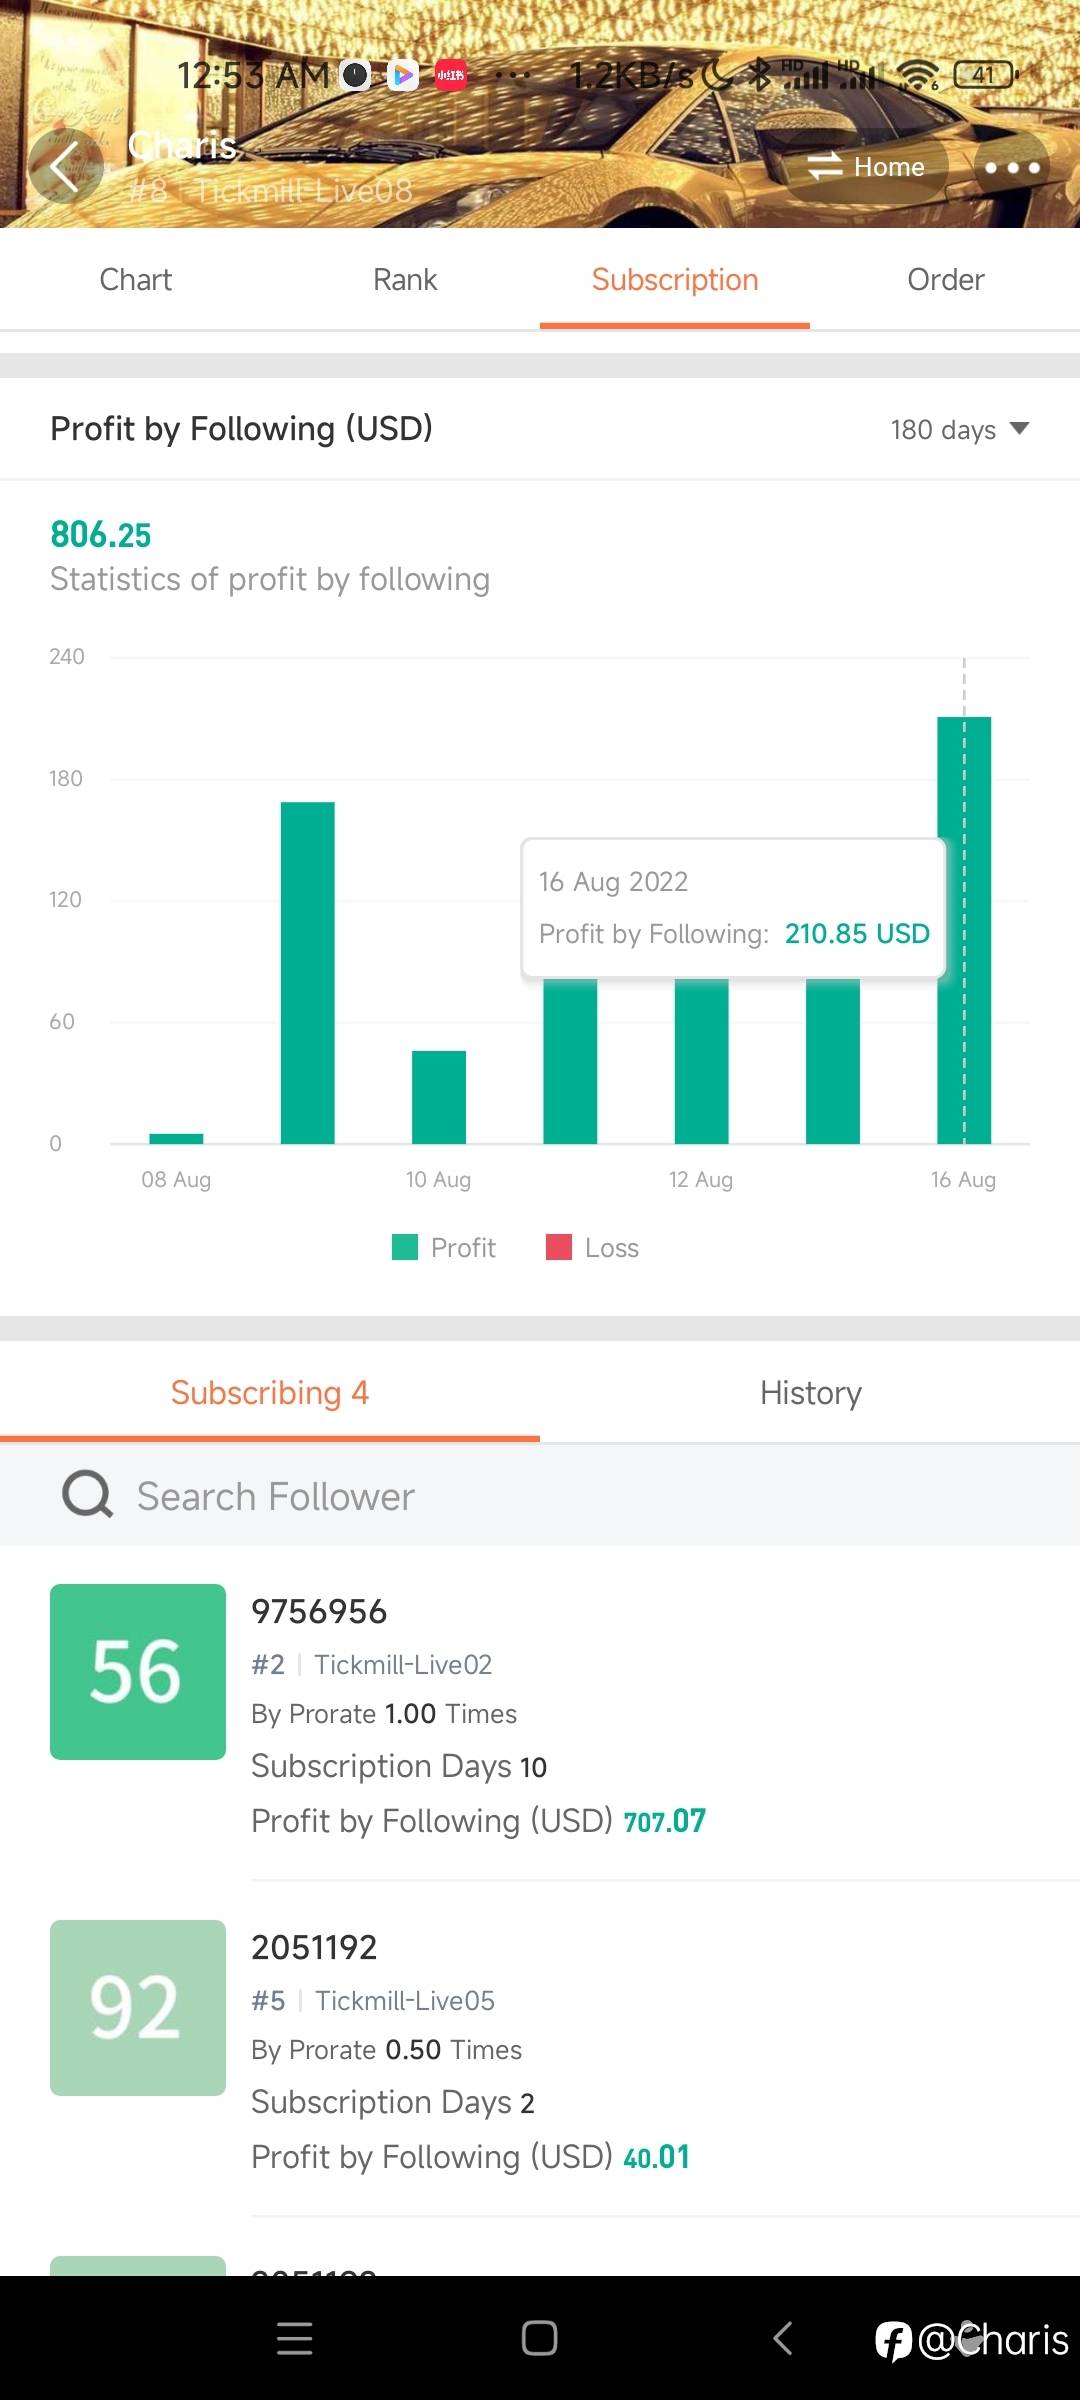Toggle the Loss legend series
The height and width of the screenshot is (2400, 1080).
click(x=592, y=1248)
